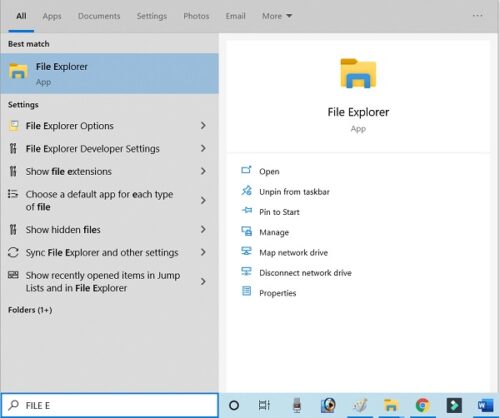Switch to the Email tab
The image size is (500, 418).
tap(236, 16)
